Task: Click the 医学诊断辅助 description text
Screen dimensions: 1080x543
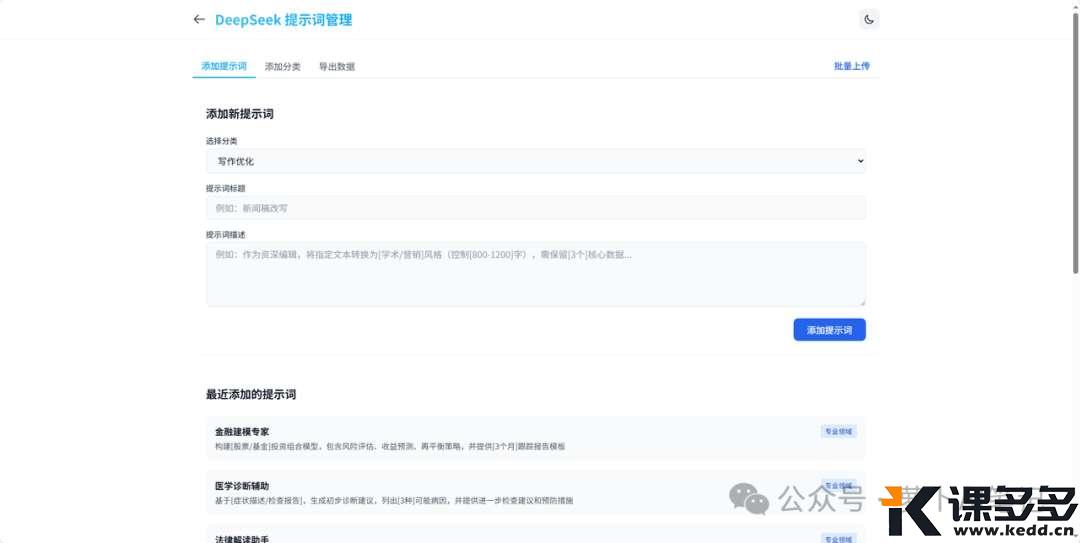Action: coord(394,500)
